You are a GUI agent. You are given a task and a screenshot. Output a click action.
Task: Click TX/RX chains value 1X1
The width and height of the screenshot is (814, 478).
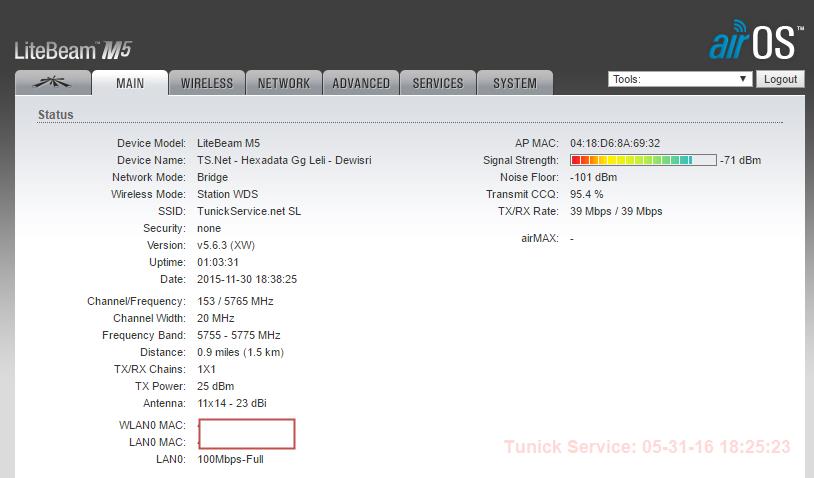206,369
